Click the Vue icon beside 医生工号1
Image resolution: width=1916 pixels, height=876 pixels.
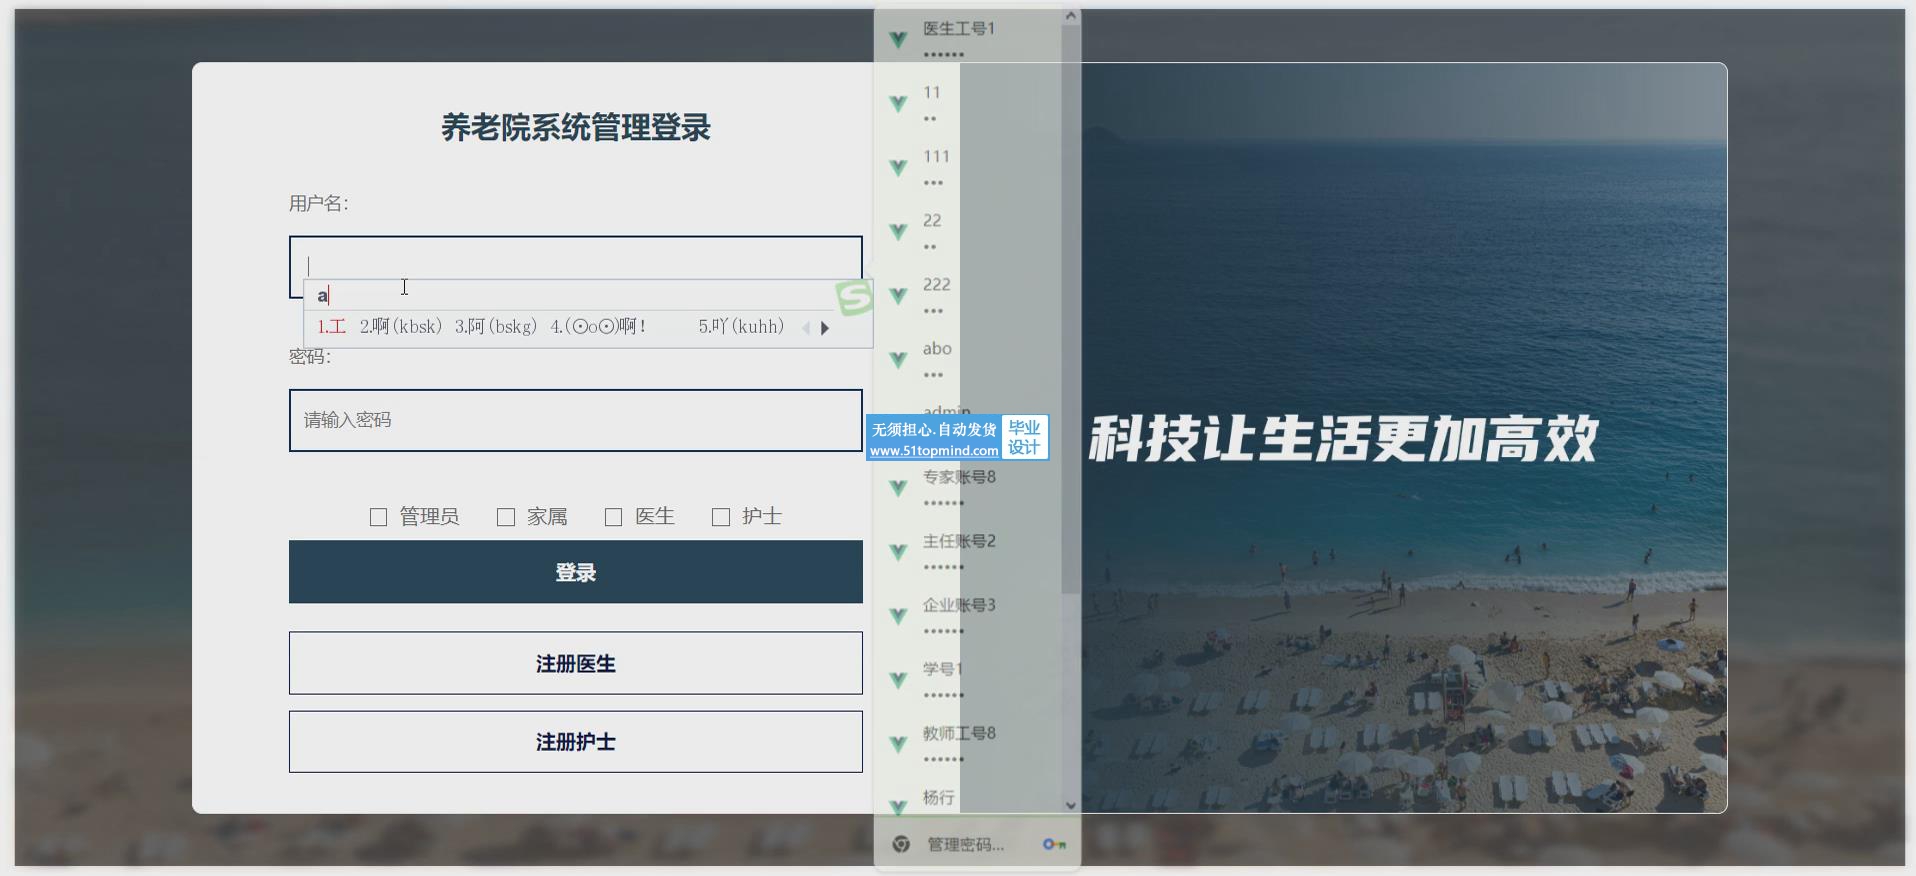[898, 40]
